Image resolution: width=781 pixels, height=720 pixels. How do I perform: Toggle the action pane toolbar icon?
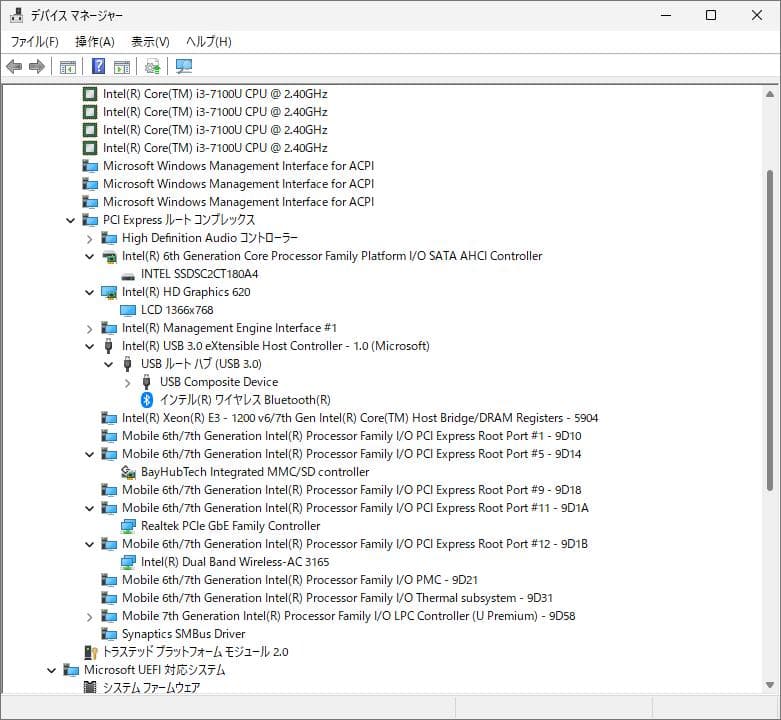pyautogui.click(x=122, y=66)
